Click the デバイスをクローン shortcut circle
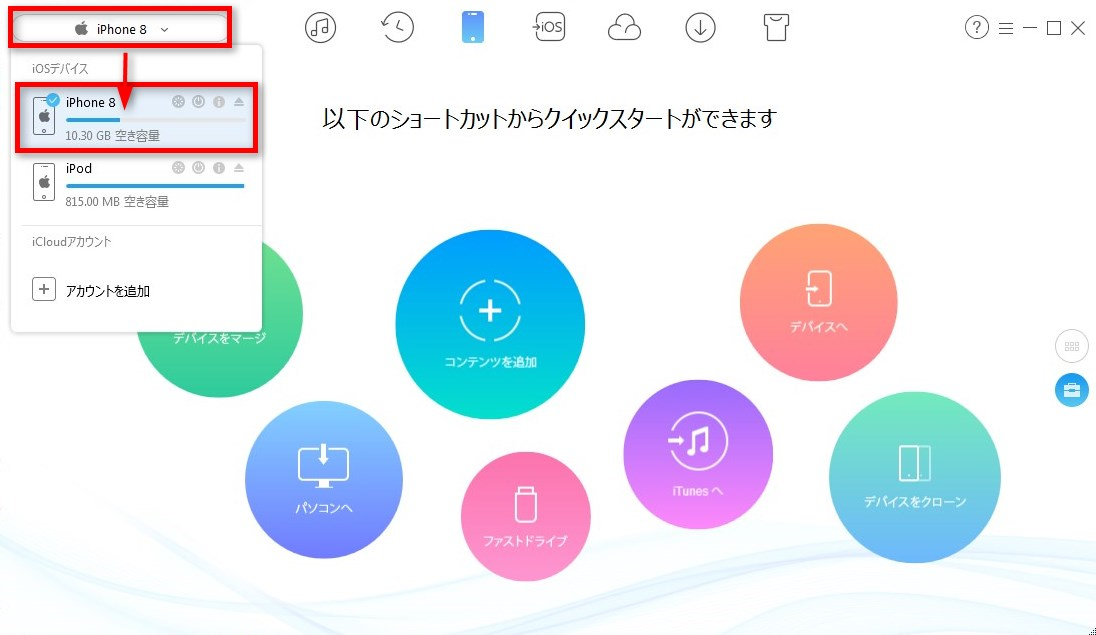The image size is (1096, 635). coord(915,477)
